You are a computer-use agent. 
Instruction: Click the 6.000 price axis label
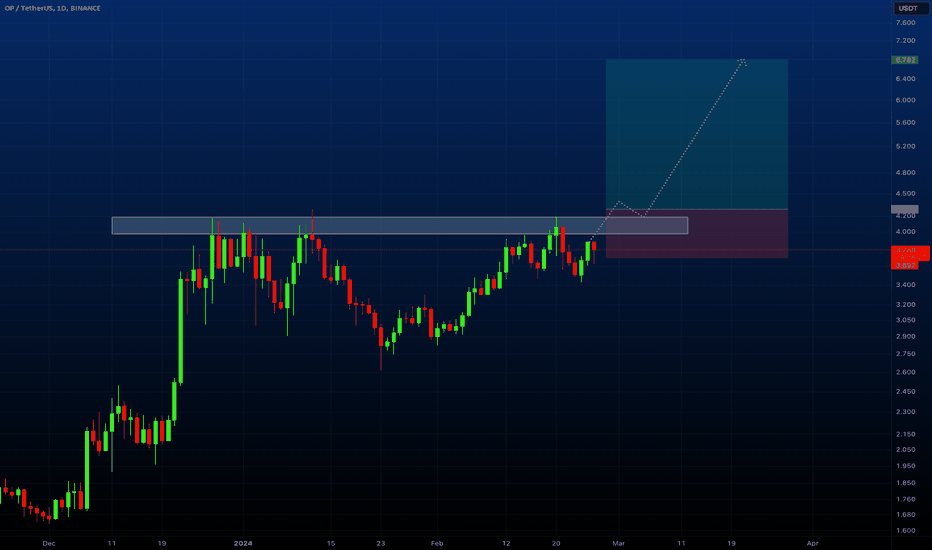[905, 100]
